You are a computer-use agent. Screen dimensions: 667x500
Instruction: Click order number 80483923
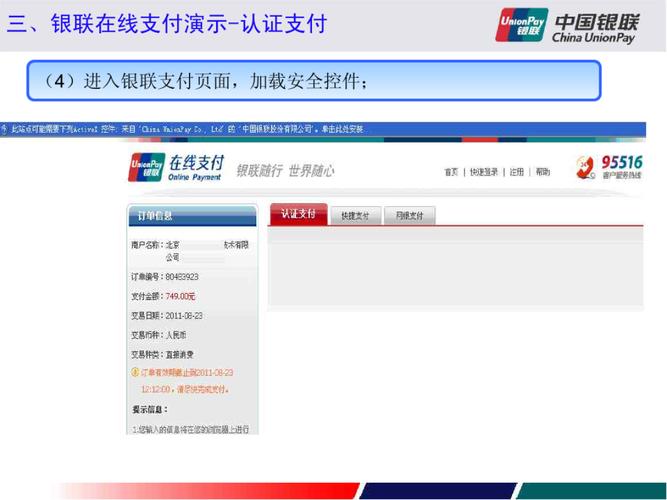[x=182, y=277]
